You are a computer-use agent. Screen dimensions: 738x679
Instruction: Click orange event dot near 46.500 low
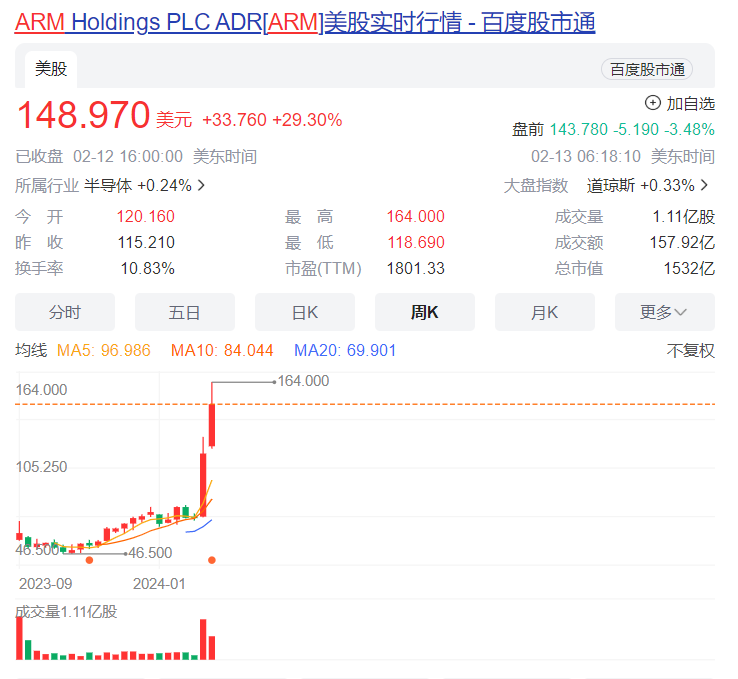[x=89, y=560]
